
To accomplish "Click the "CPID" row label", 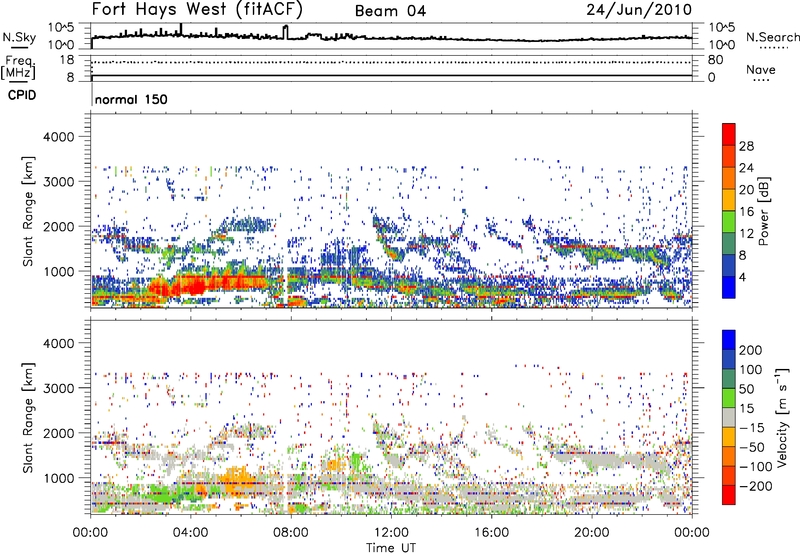I will tap(21, 95).
